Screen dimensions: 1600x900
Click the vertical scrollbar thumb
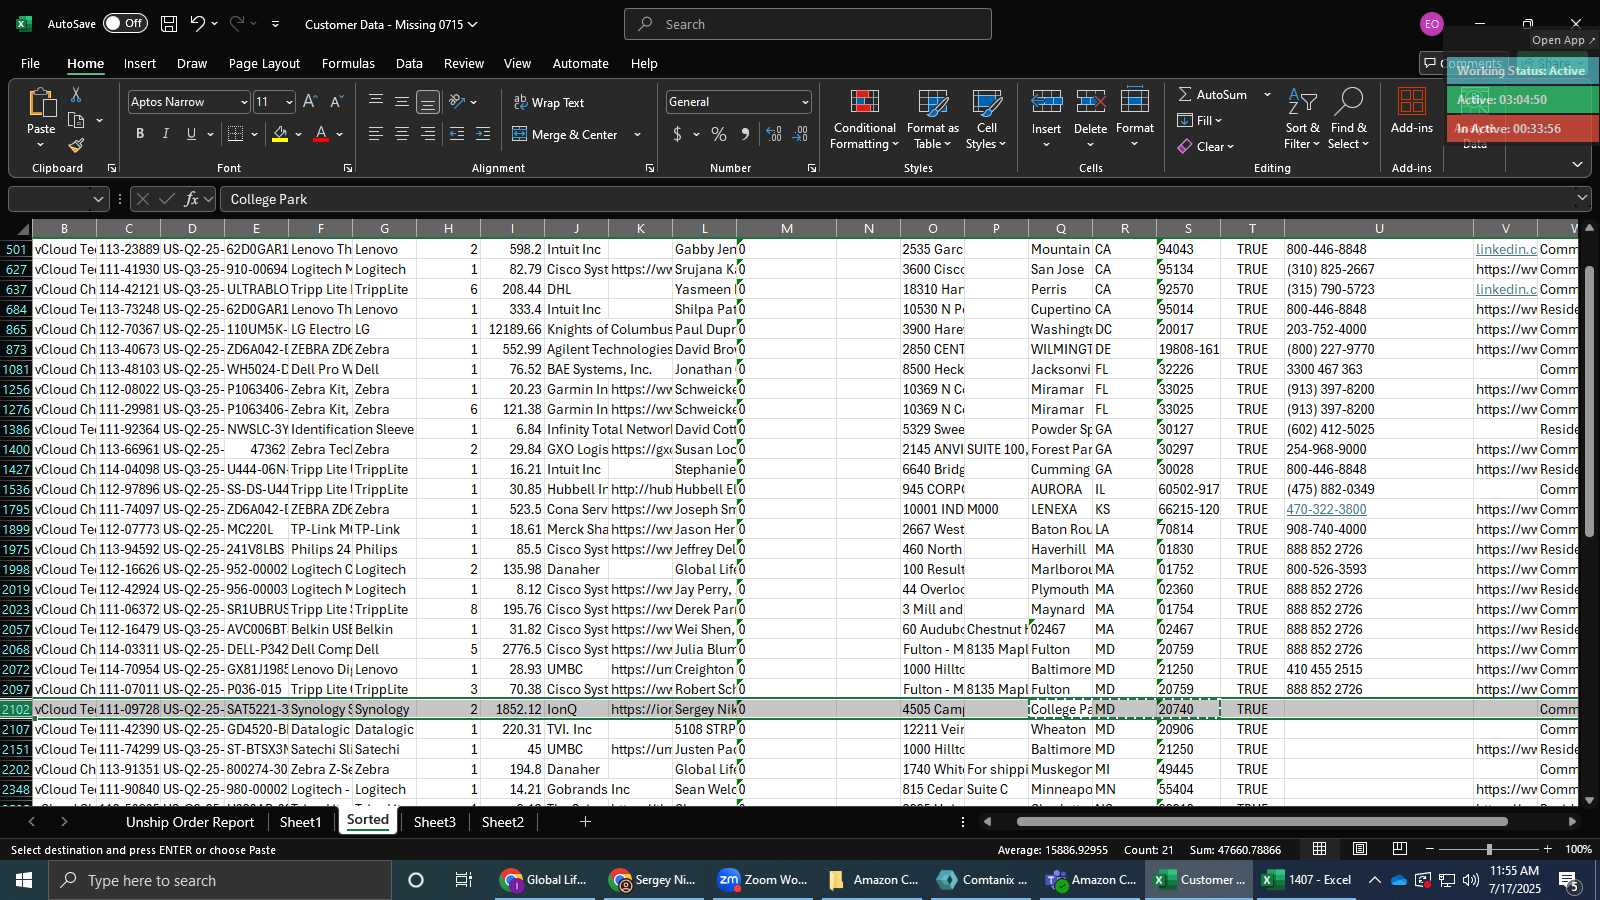point(1589,402)
